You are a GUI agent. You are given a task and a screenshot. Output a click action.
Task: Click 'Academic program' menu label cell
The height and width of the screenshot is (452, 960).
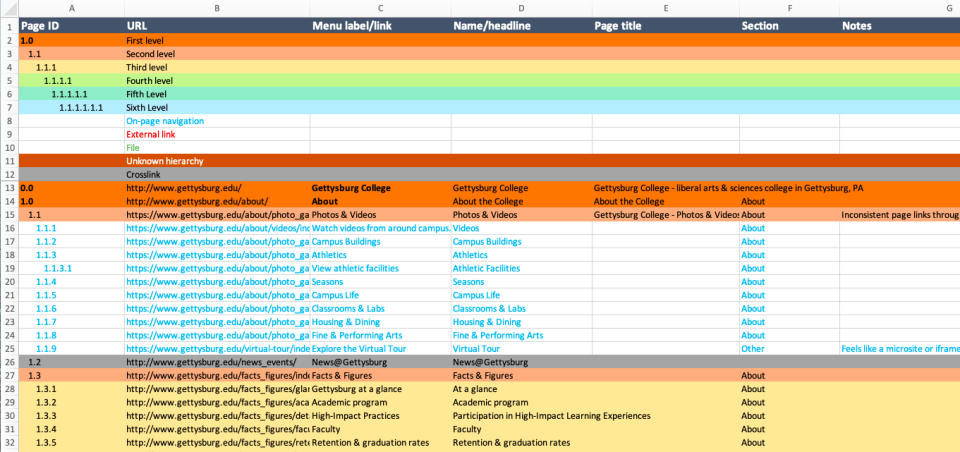tap(381, 402)
